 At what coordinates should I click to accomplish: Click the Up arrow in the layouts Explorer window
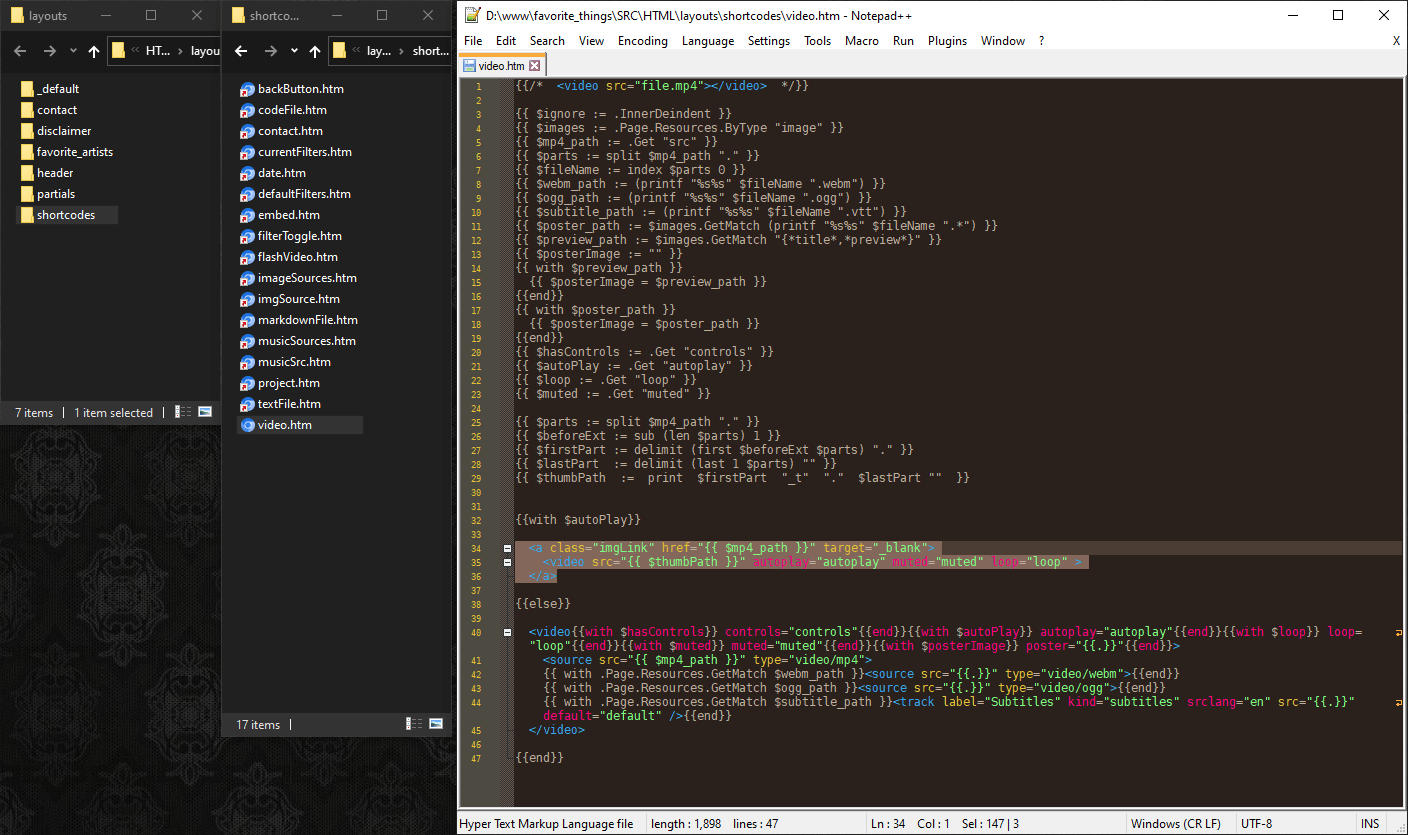[x=94, y=51]
